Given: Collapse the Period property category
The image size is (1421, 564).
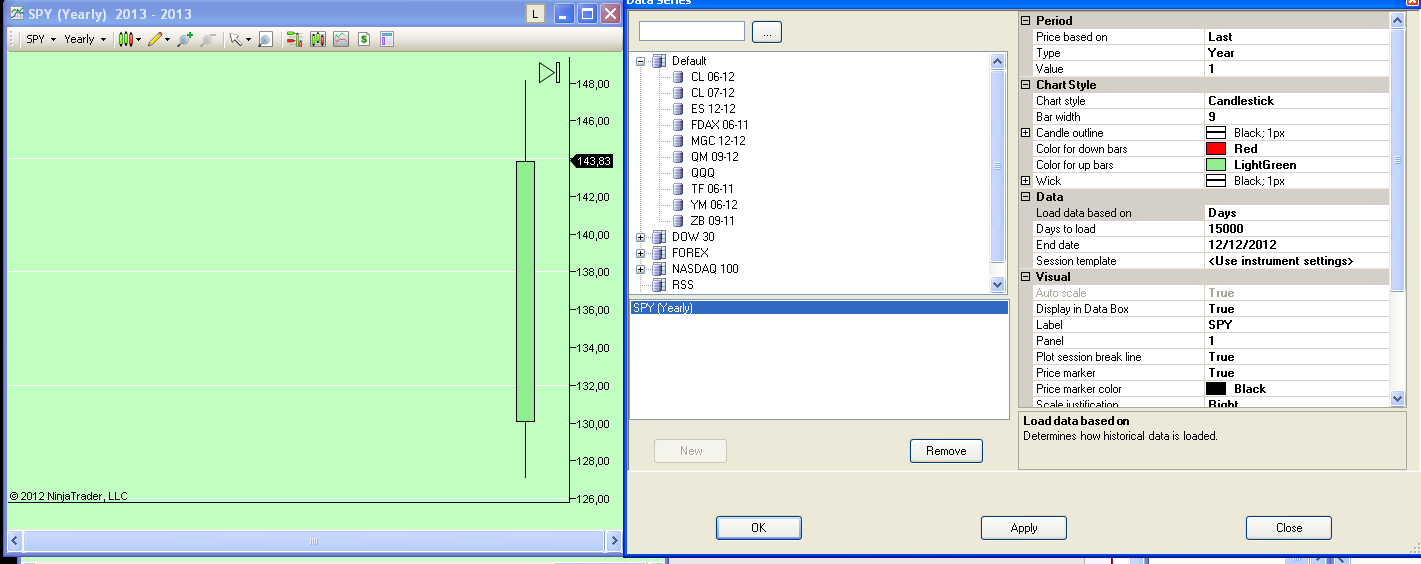Looking at the screenshot, I should coord(1025,21).
